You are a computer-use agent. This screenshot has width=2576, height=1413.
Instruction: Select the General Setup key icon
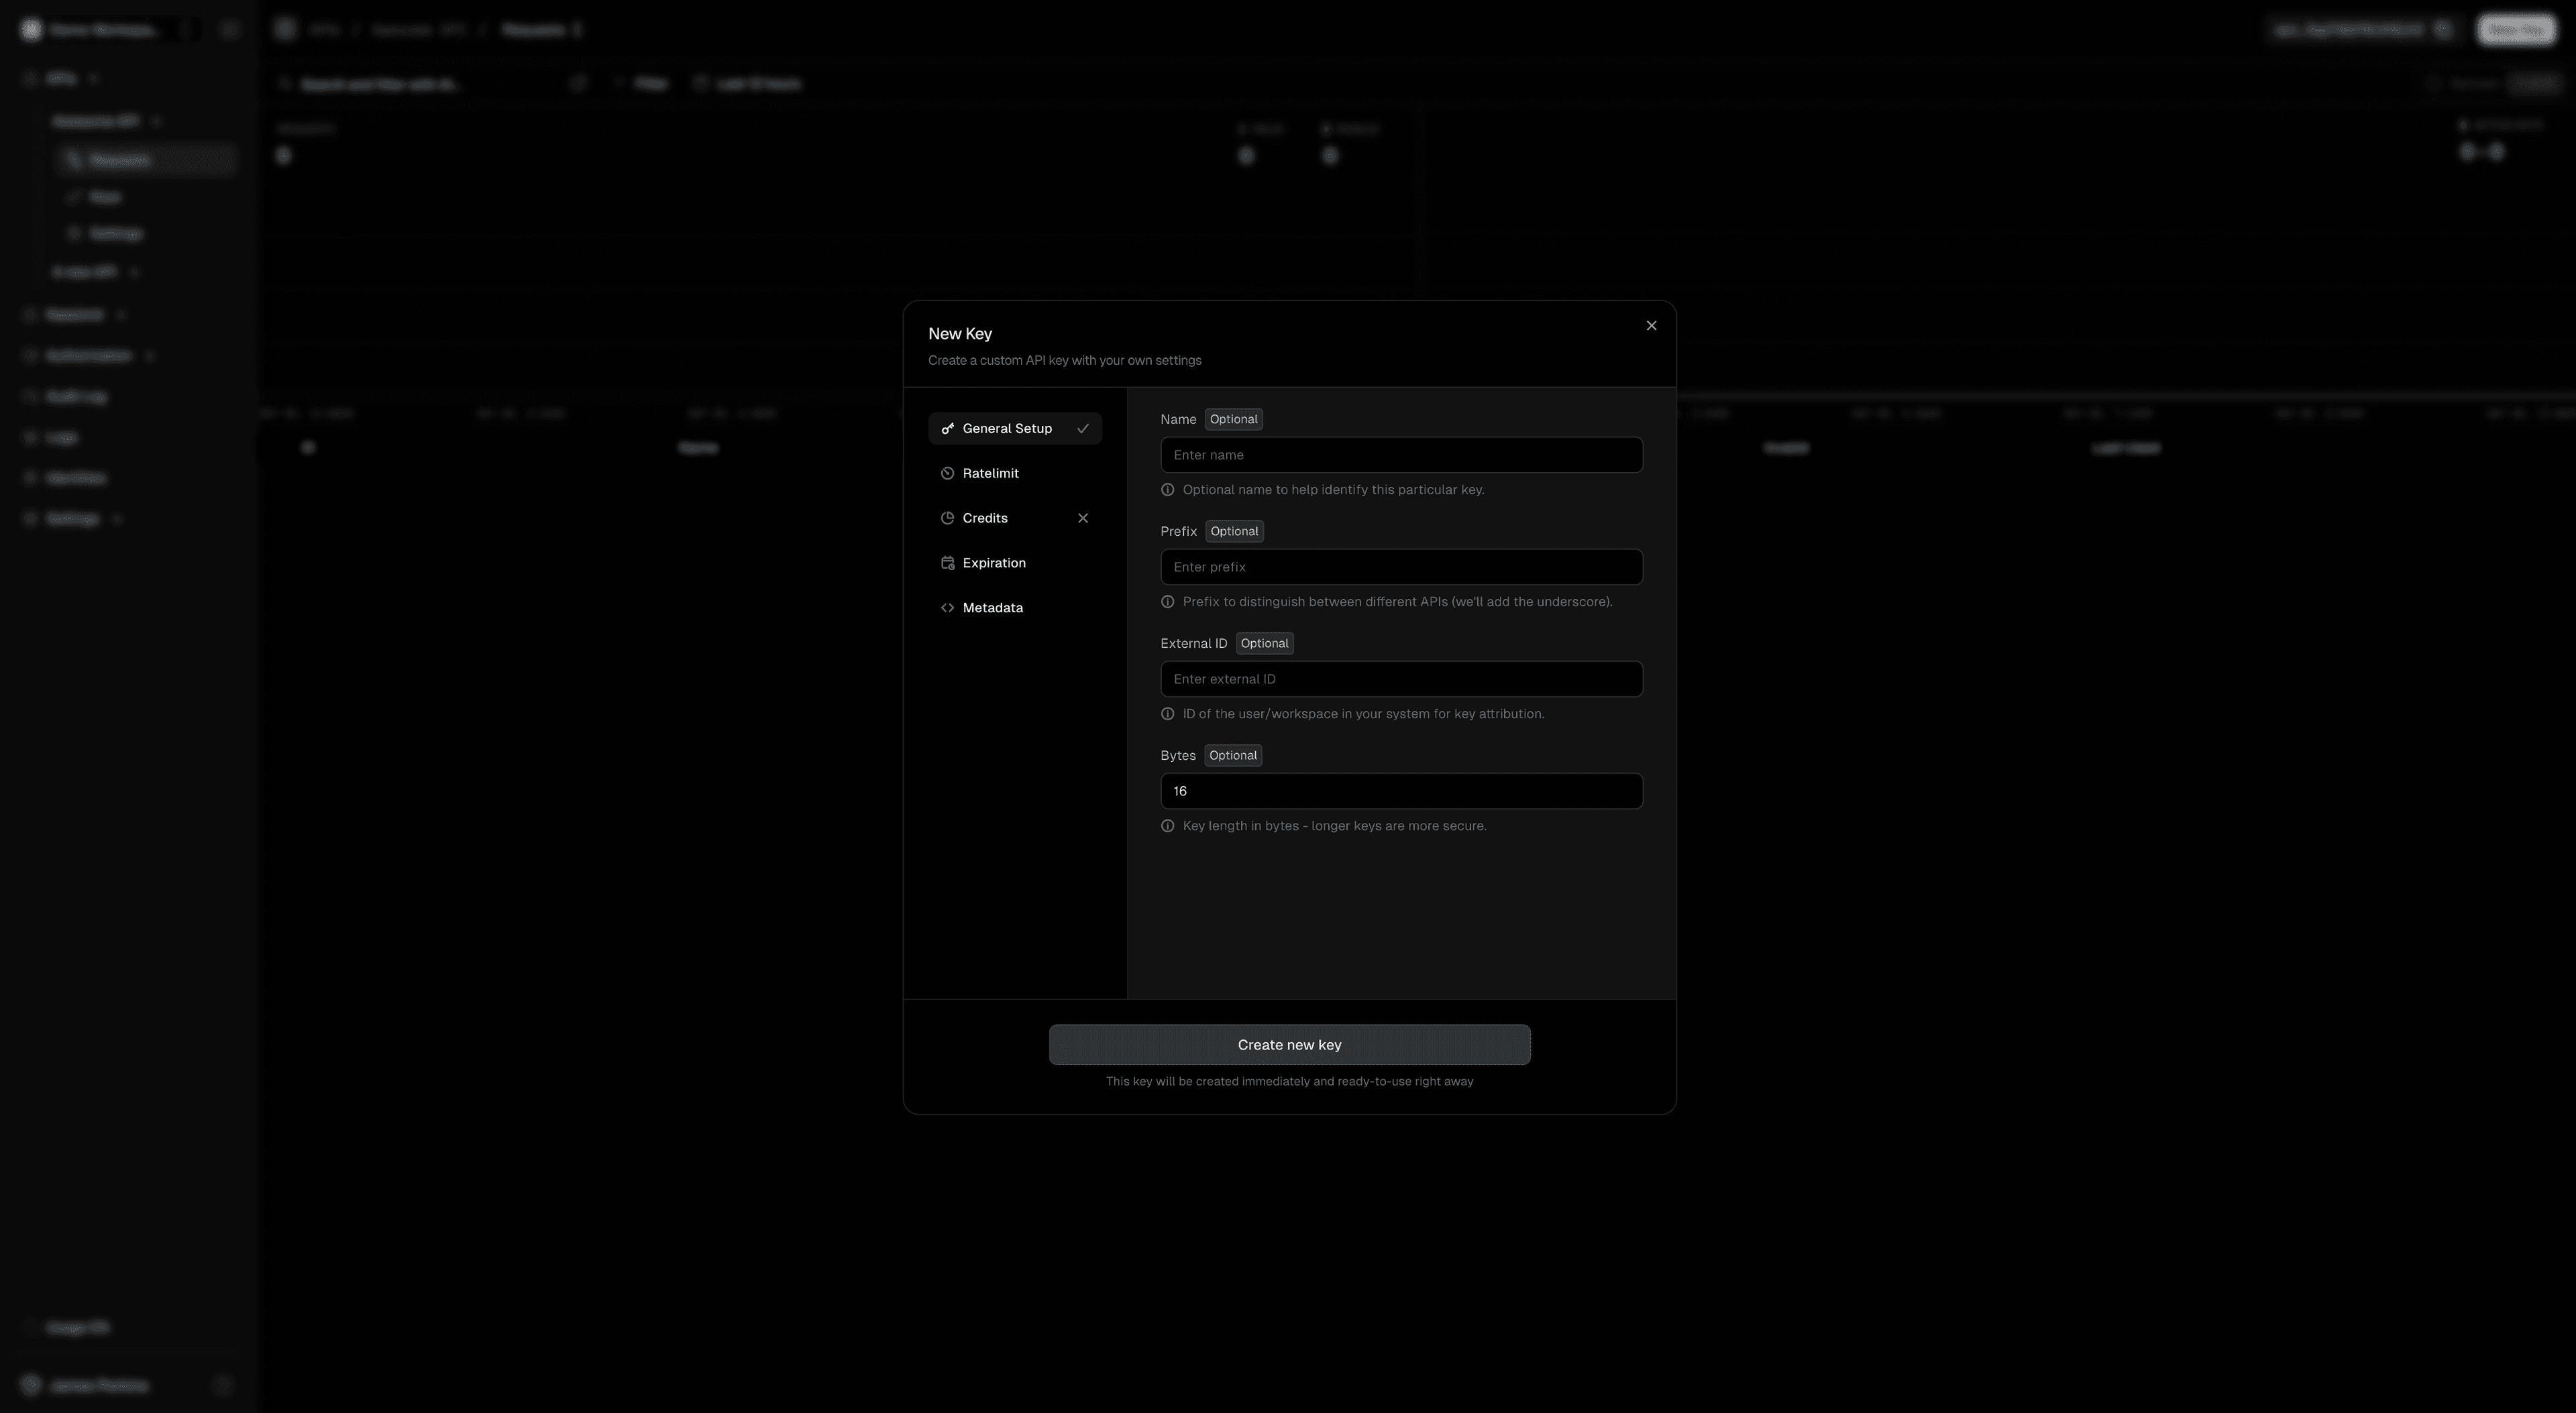click(948, 428)
